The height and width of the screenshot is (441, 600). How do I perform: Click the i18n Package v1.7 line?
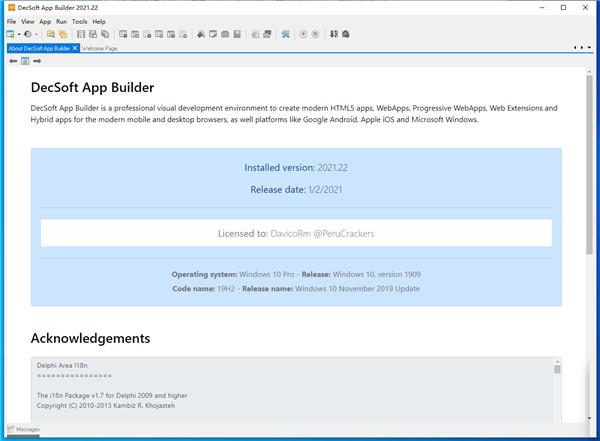[112, 395]
